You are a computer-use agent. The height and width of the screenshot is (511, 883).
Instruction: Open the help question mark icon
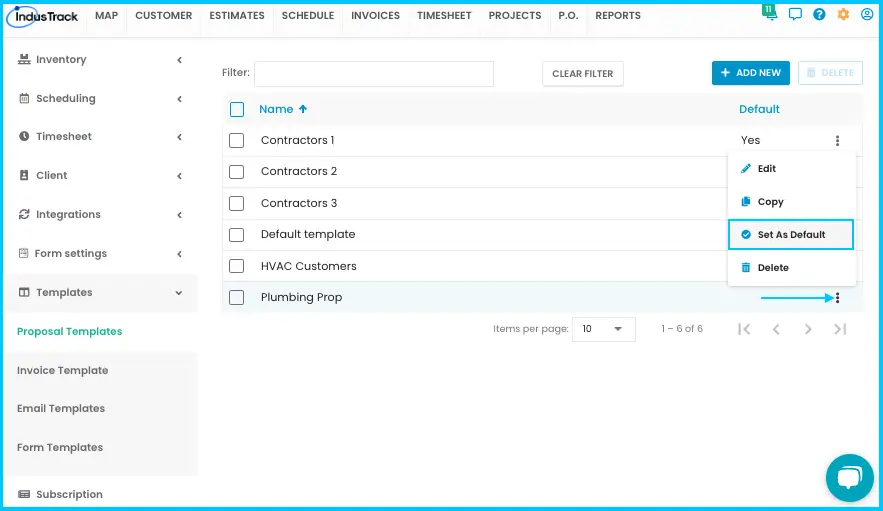click(x=819, y=14)
